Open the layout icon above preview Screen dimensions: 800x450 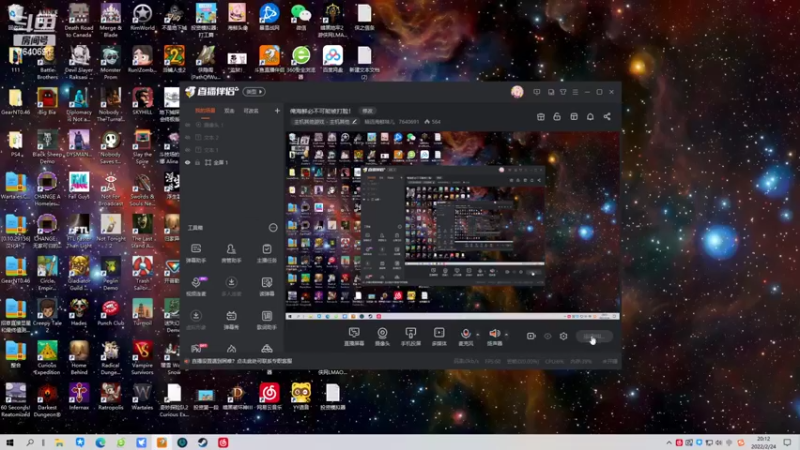click(574, 117)
